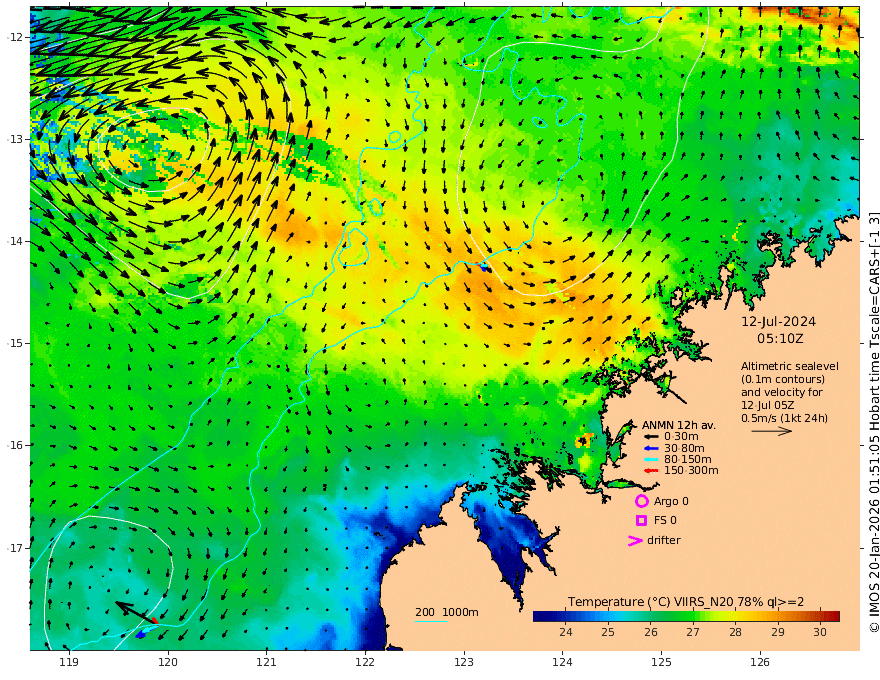The width and height of the screenshot is (880, 680).
Task: Click the red 150-300m legend arrow
Action: point(651,471)
